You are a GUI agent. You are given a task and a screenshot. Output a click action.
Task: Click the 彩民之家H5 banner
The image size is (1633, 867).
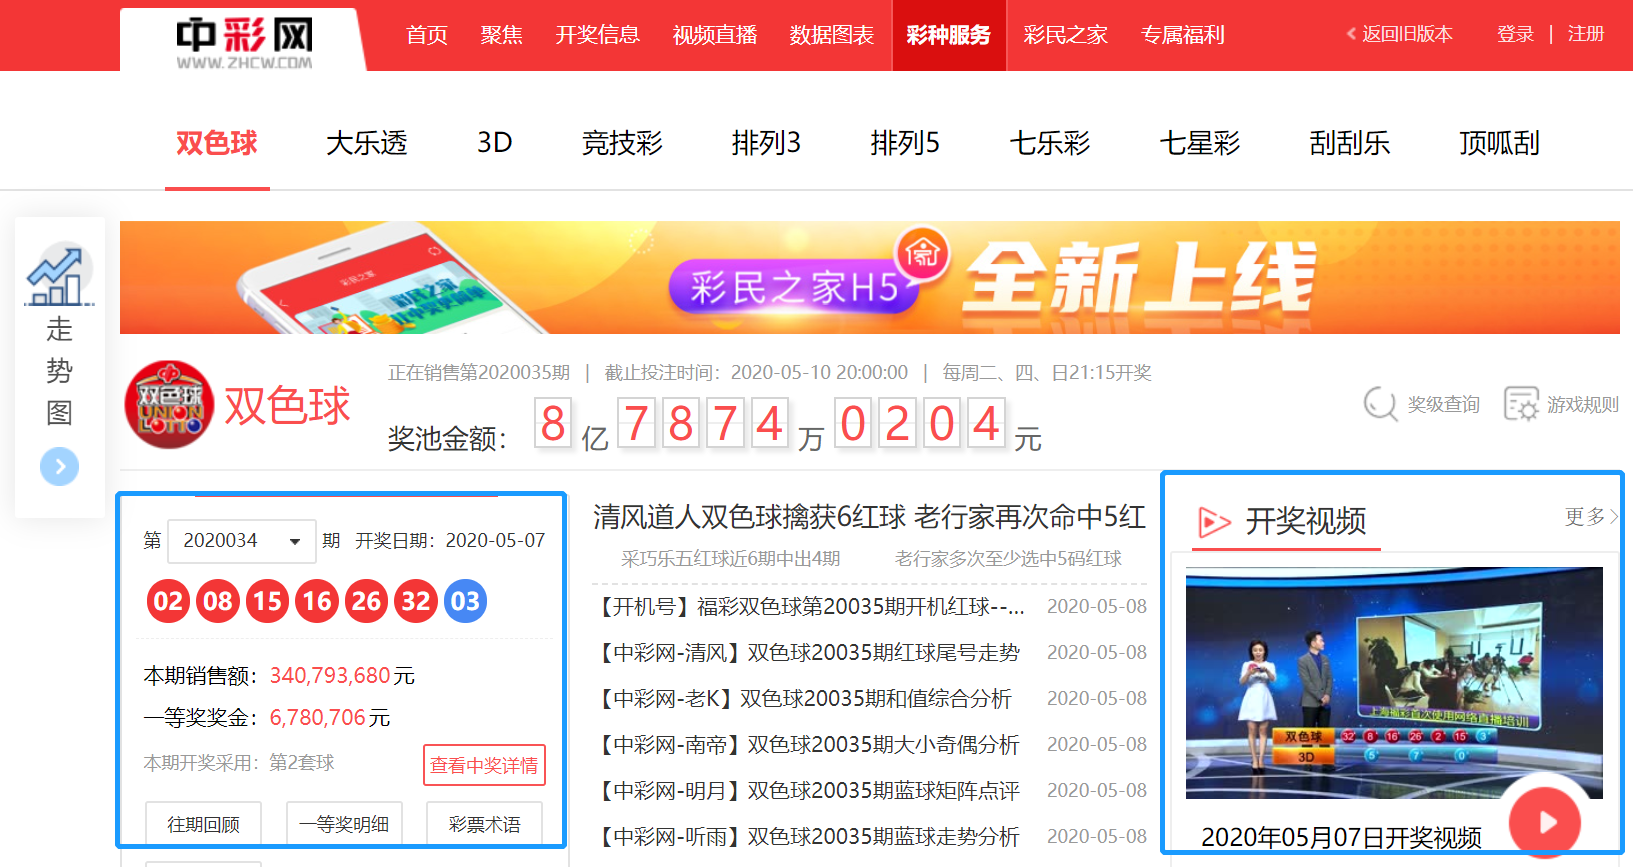point(869,278)
